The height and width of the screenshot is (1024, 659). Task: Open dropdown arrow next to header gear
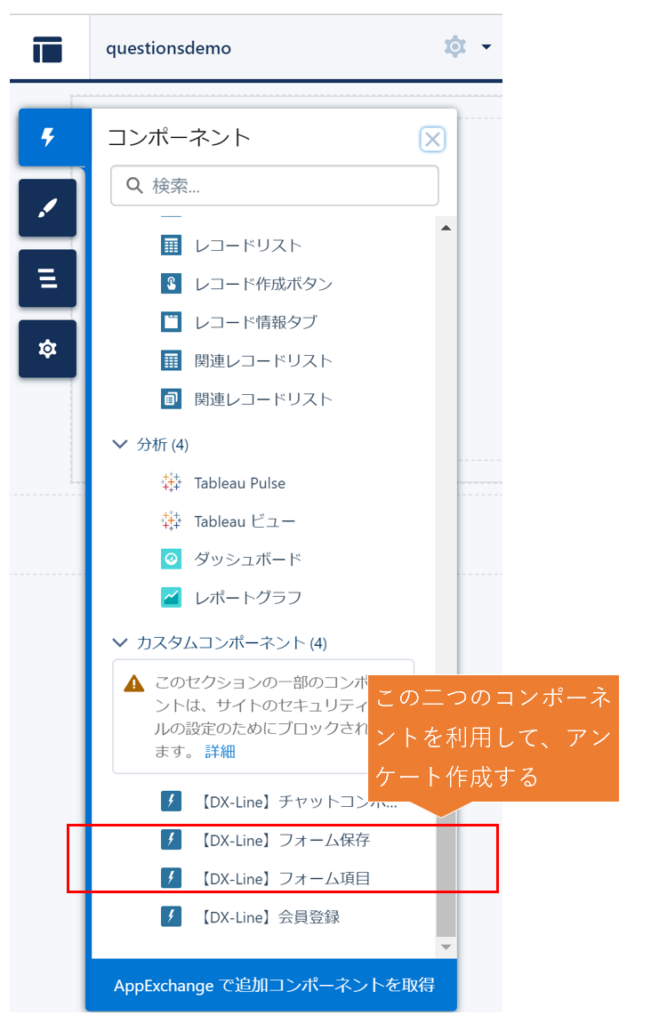(x=486, y=47)
